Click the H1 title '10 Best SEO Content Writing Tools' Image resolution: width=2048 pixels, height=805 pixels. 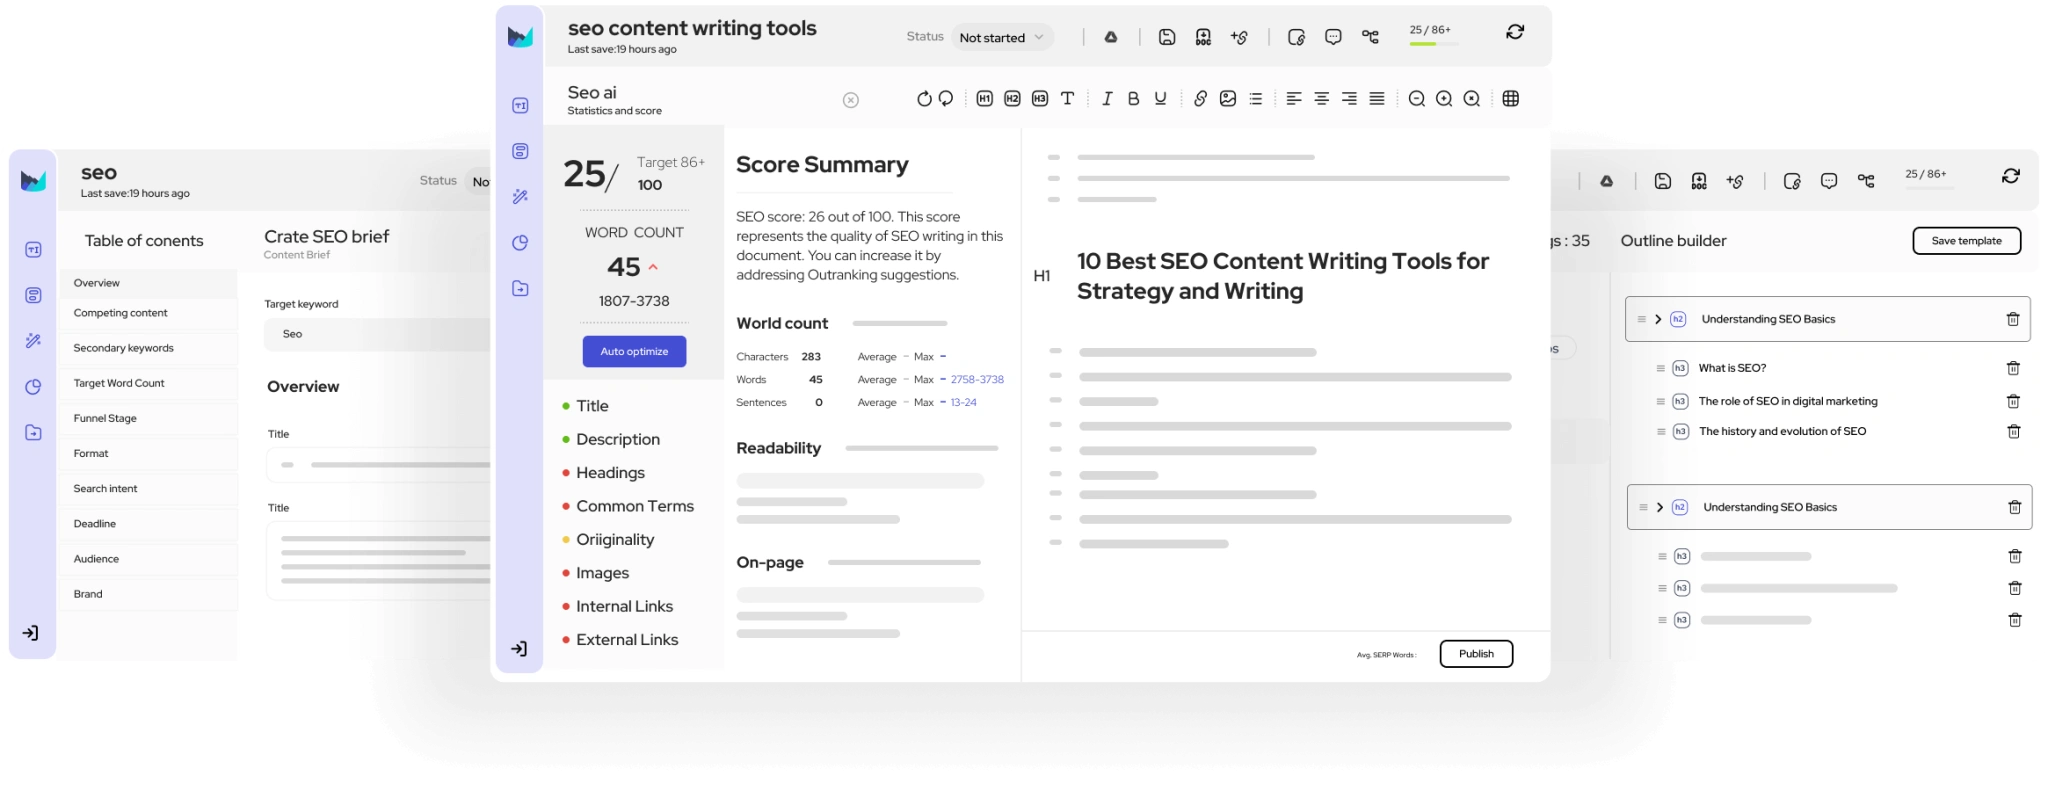pyautogui.click(x=1283, y=276)
